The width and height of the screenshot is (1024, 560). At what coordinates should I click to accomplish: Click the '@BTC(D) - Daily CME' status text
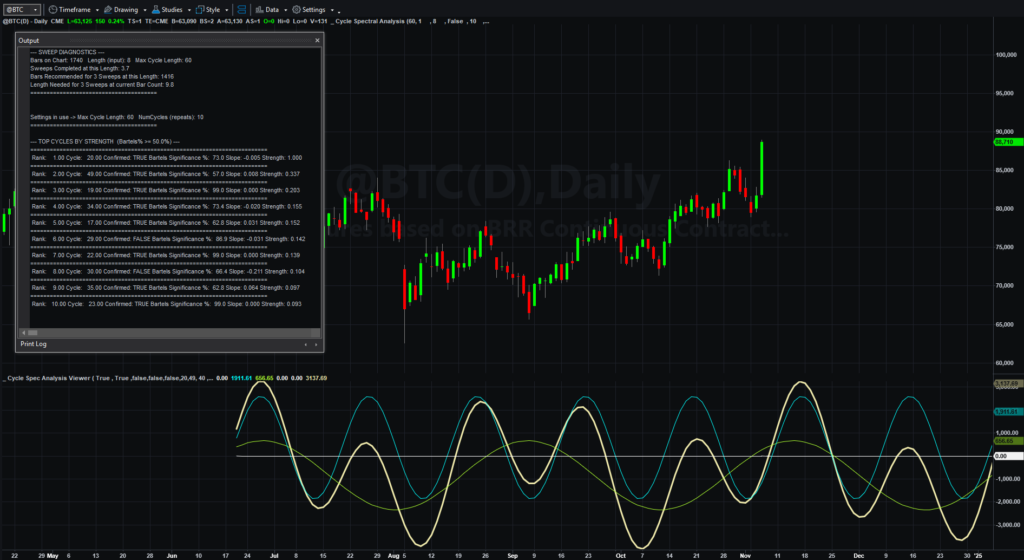point(33,22)
